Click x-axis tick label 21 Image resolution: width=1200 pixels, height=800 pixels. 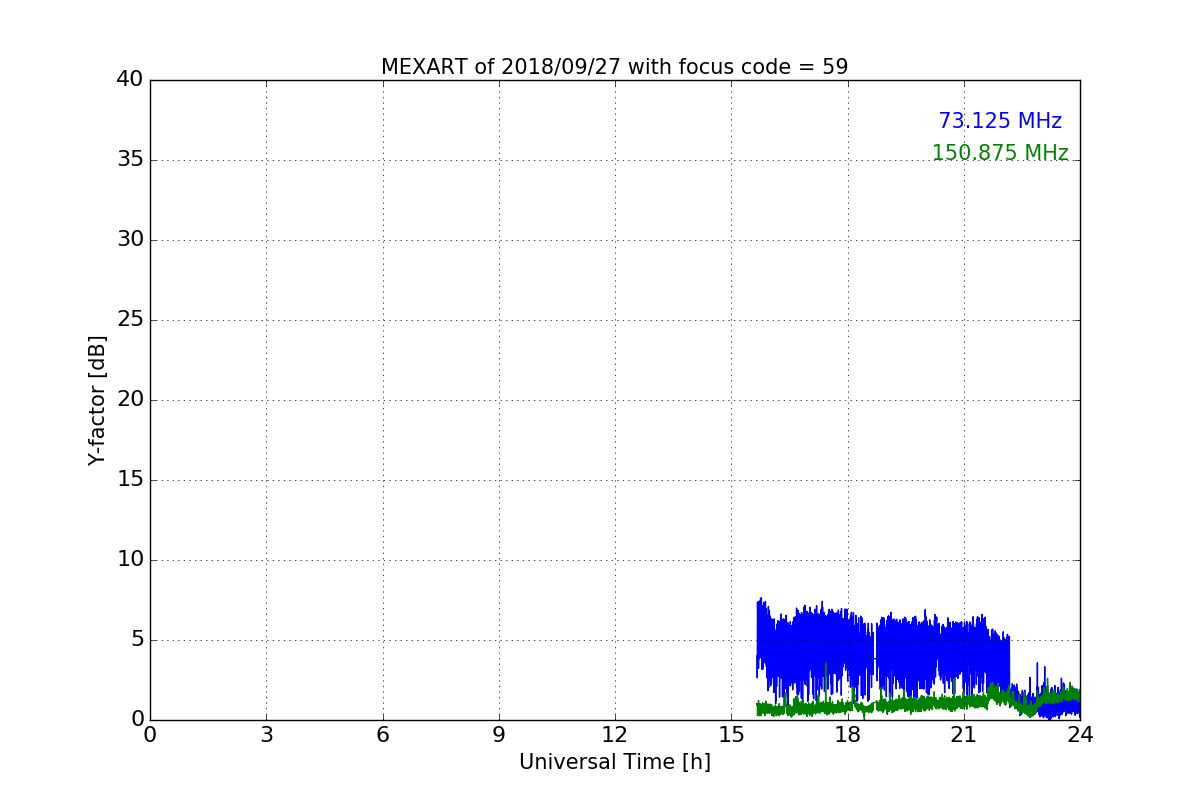pos(964,735)
